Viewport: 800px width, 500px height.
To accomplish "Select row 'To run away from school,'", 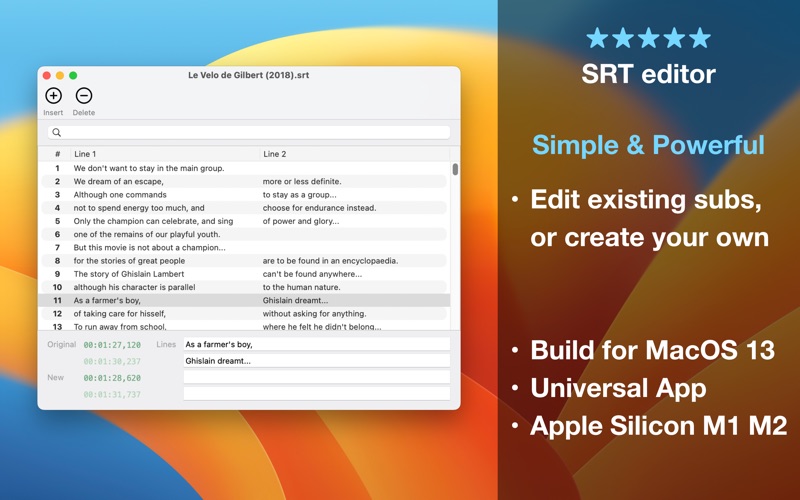I will pyautogui.click(x=244, y=327).
